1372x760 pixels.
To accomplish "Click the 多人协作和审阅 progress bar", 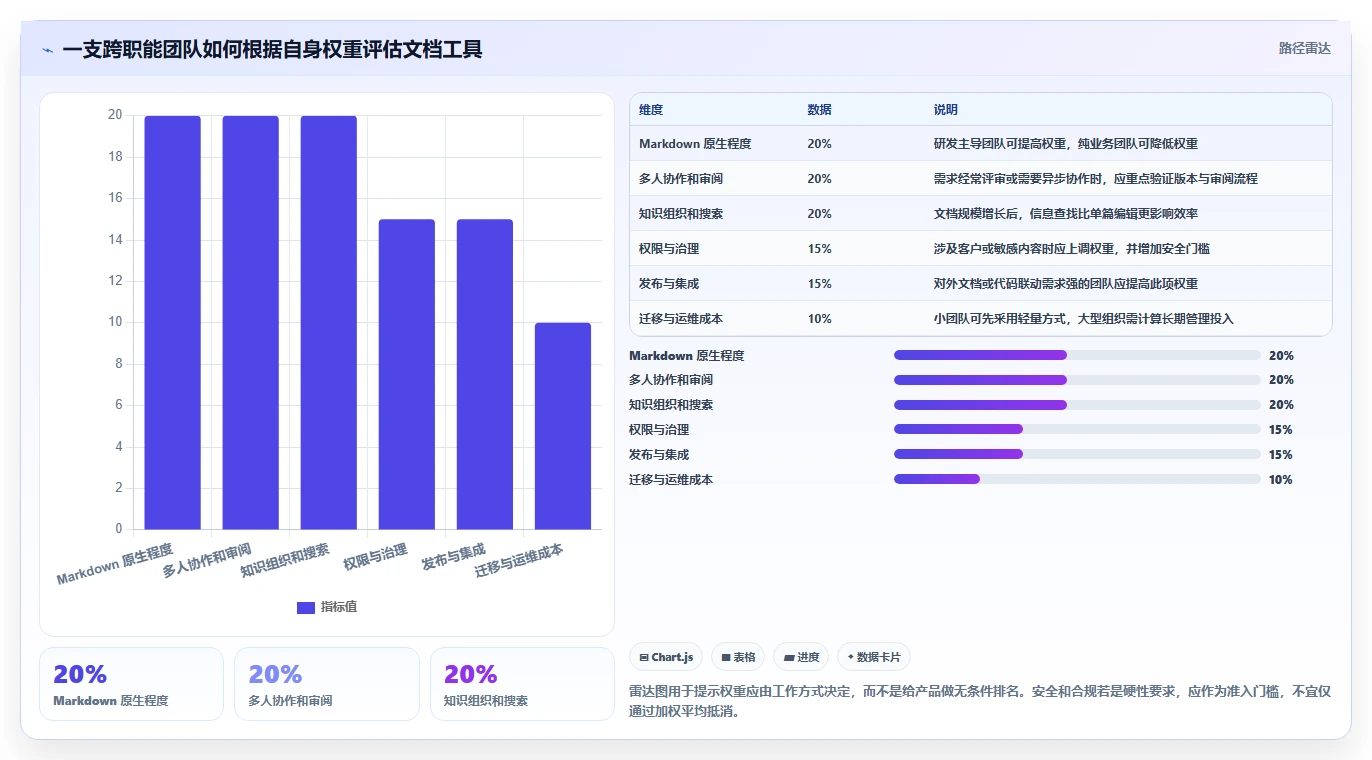I will (x=1077, y=380).
